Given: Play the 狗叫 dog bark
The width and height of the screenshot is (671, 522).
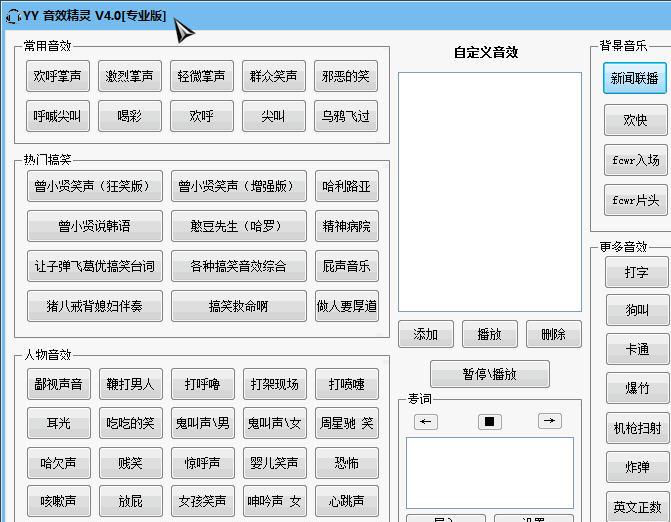Looking at the screenshot, I should [638, 310].
